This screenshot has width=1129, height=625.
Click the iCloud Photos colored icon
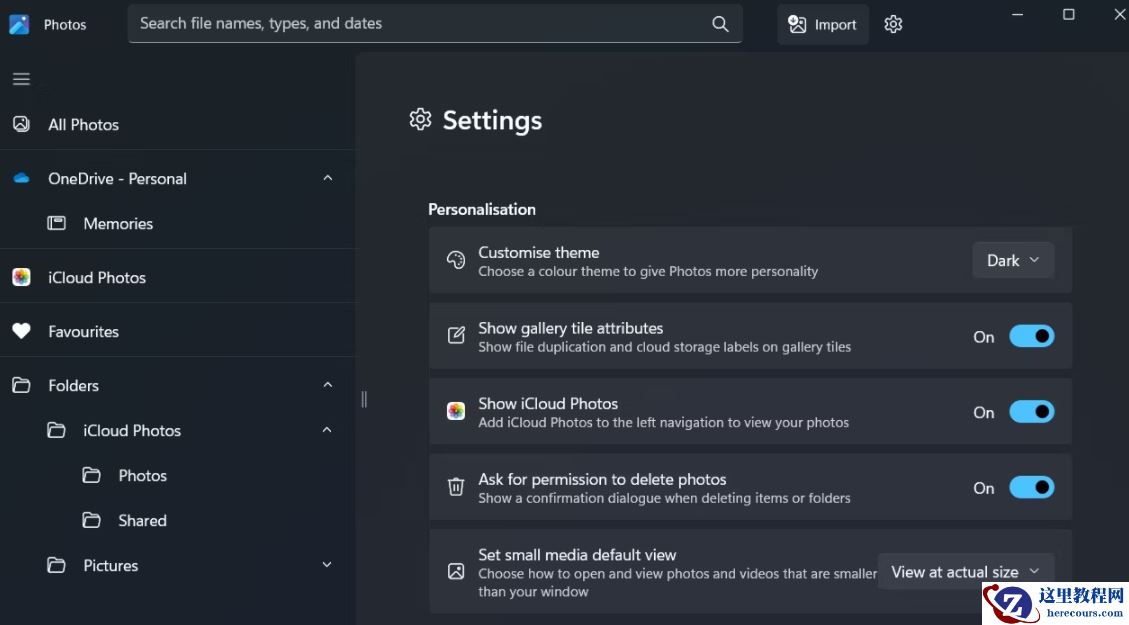coord(21,277)
